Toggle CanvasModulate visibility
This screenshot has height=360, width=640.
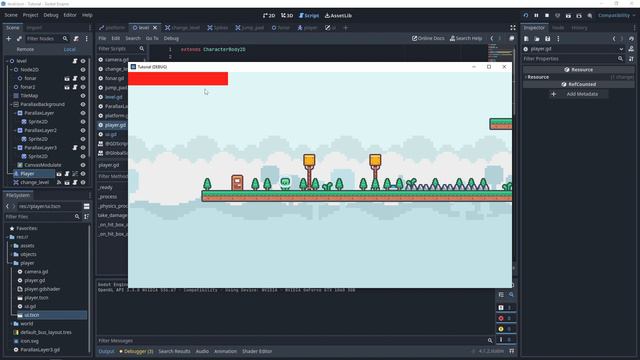click(x=83, y=165)
